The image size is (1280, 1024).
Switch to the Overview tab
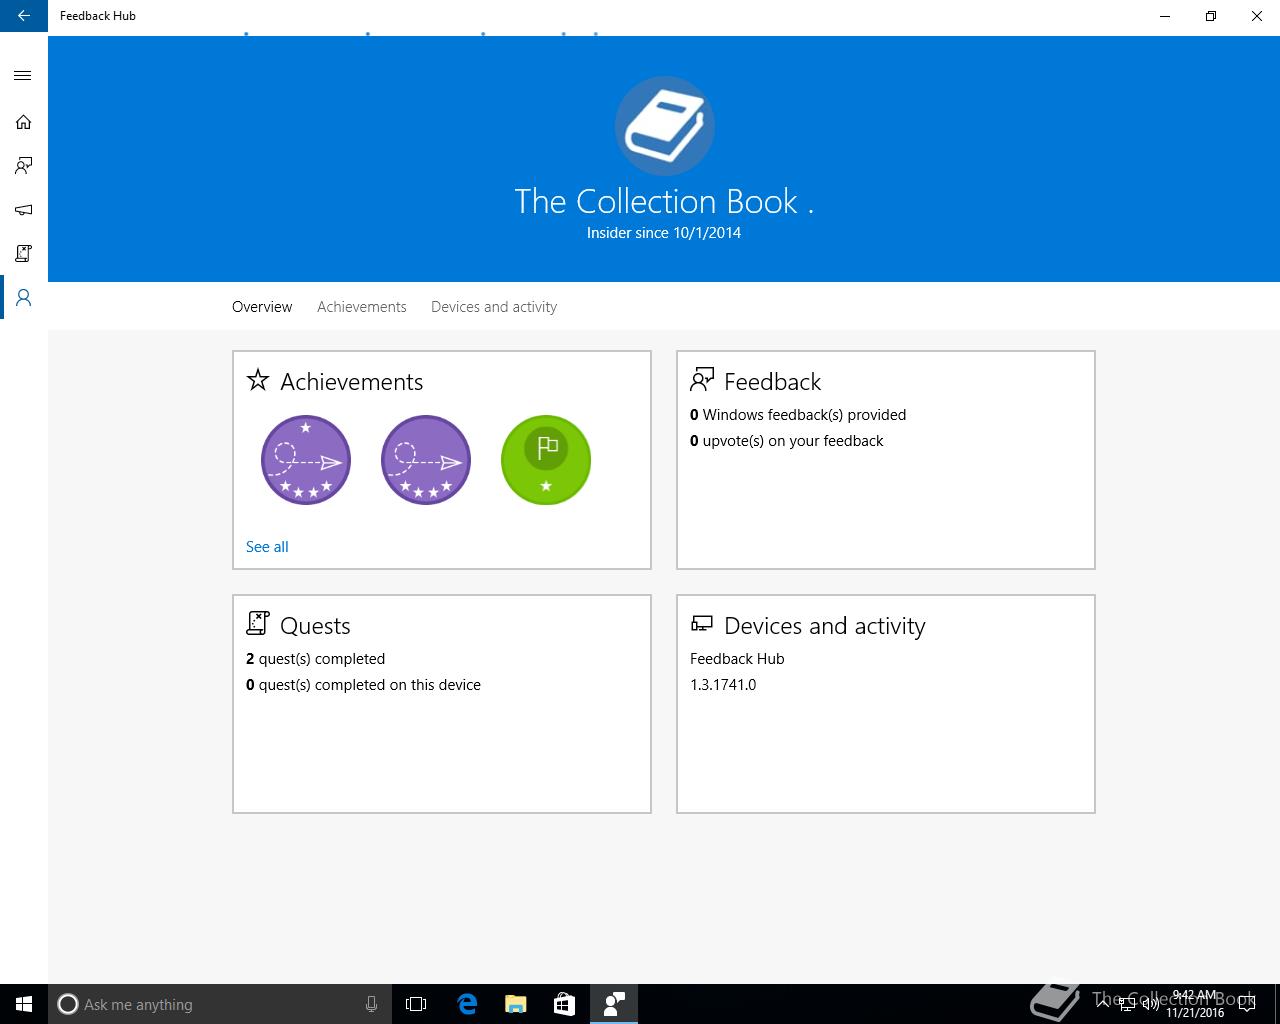[x=262, y=307]
